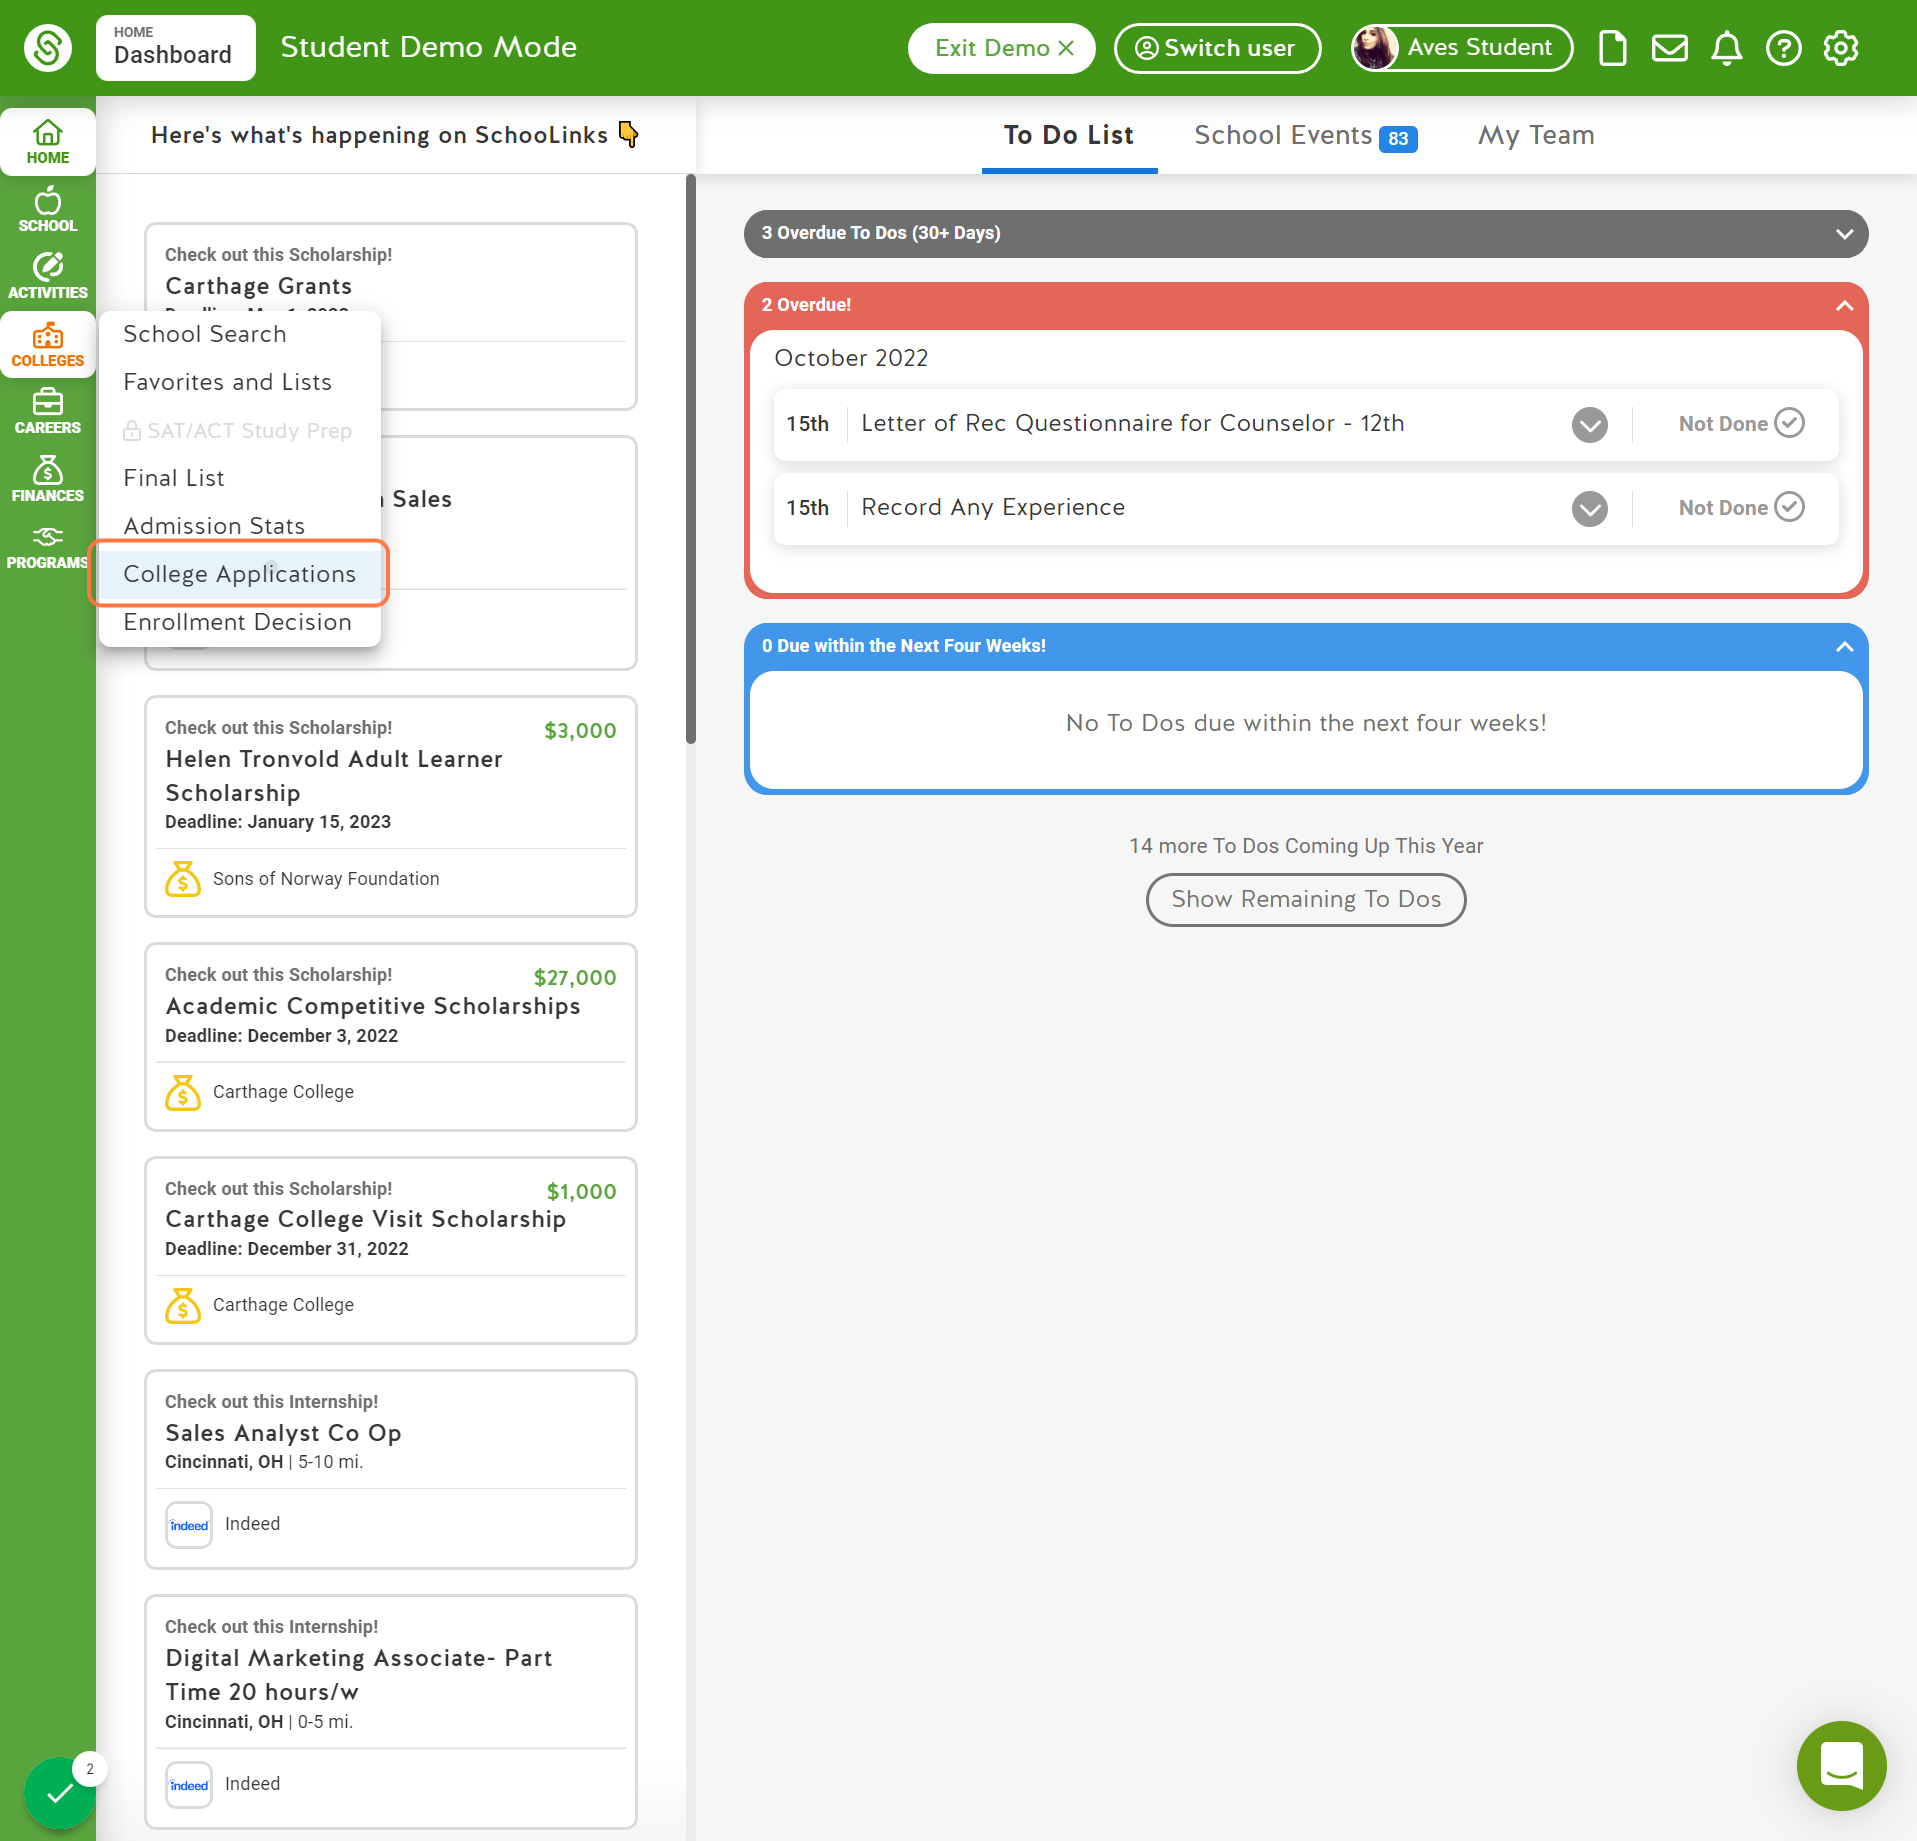Click the $1,000 scholarship amount
1917x1841 pixels.
point(581,1192)
